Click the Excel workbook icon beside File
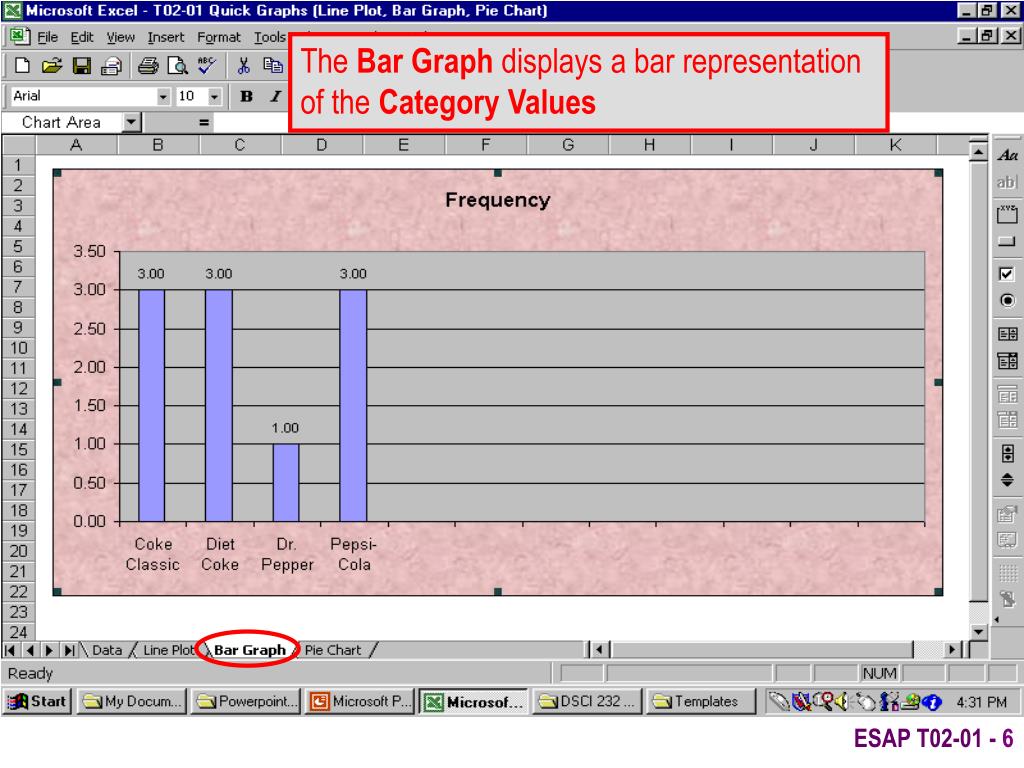1024x768 pixels. click(x=19, y=37)
